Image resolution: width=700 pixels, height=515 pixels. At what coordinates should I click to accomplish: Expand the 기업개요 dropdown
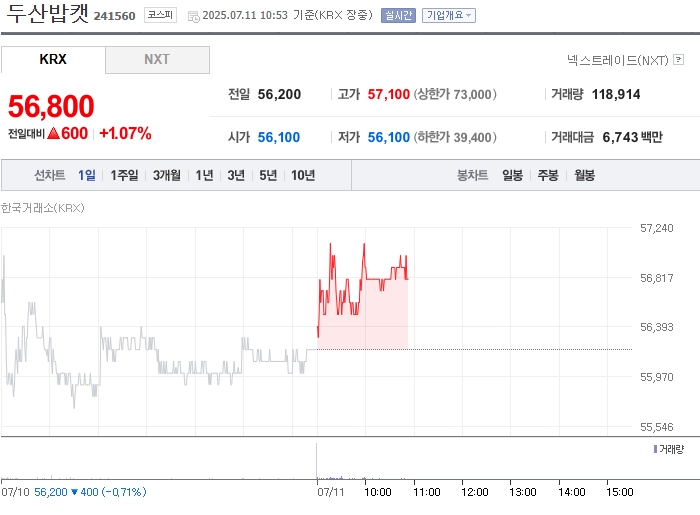[x=449, y=16]
